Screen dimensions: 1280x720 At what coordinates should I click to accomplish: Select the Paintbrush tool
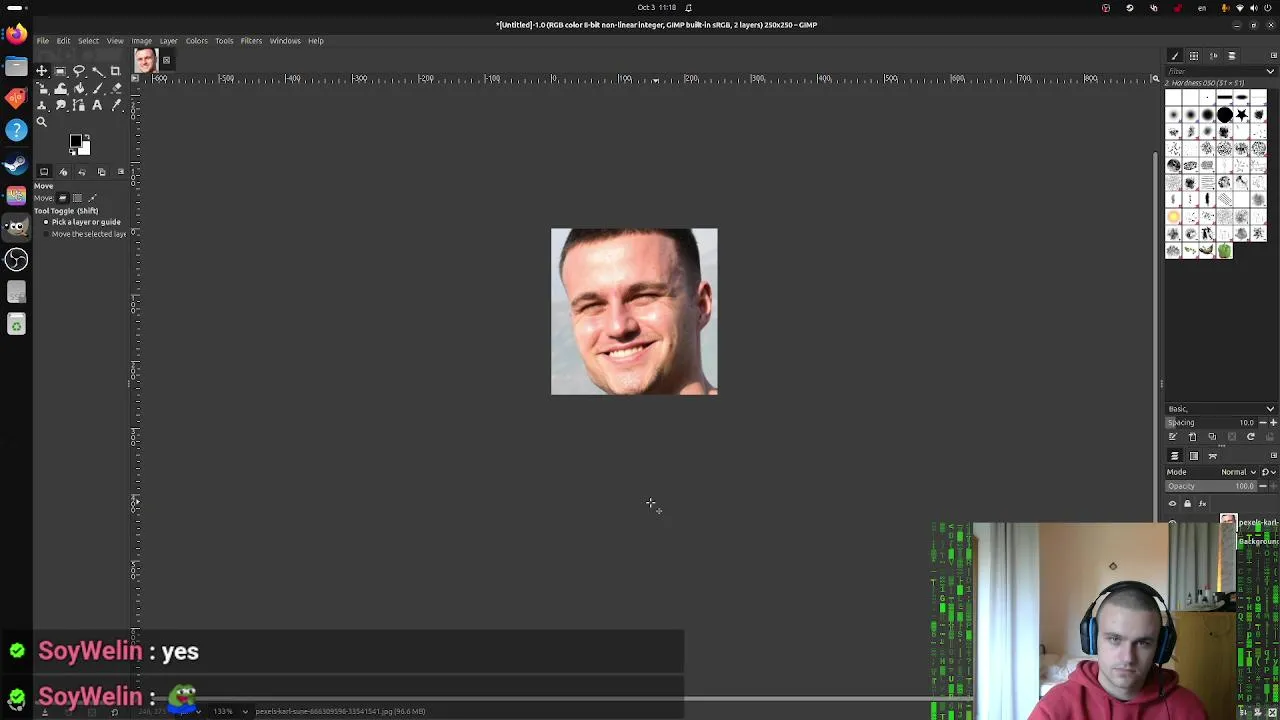coord(97,88)
